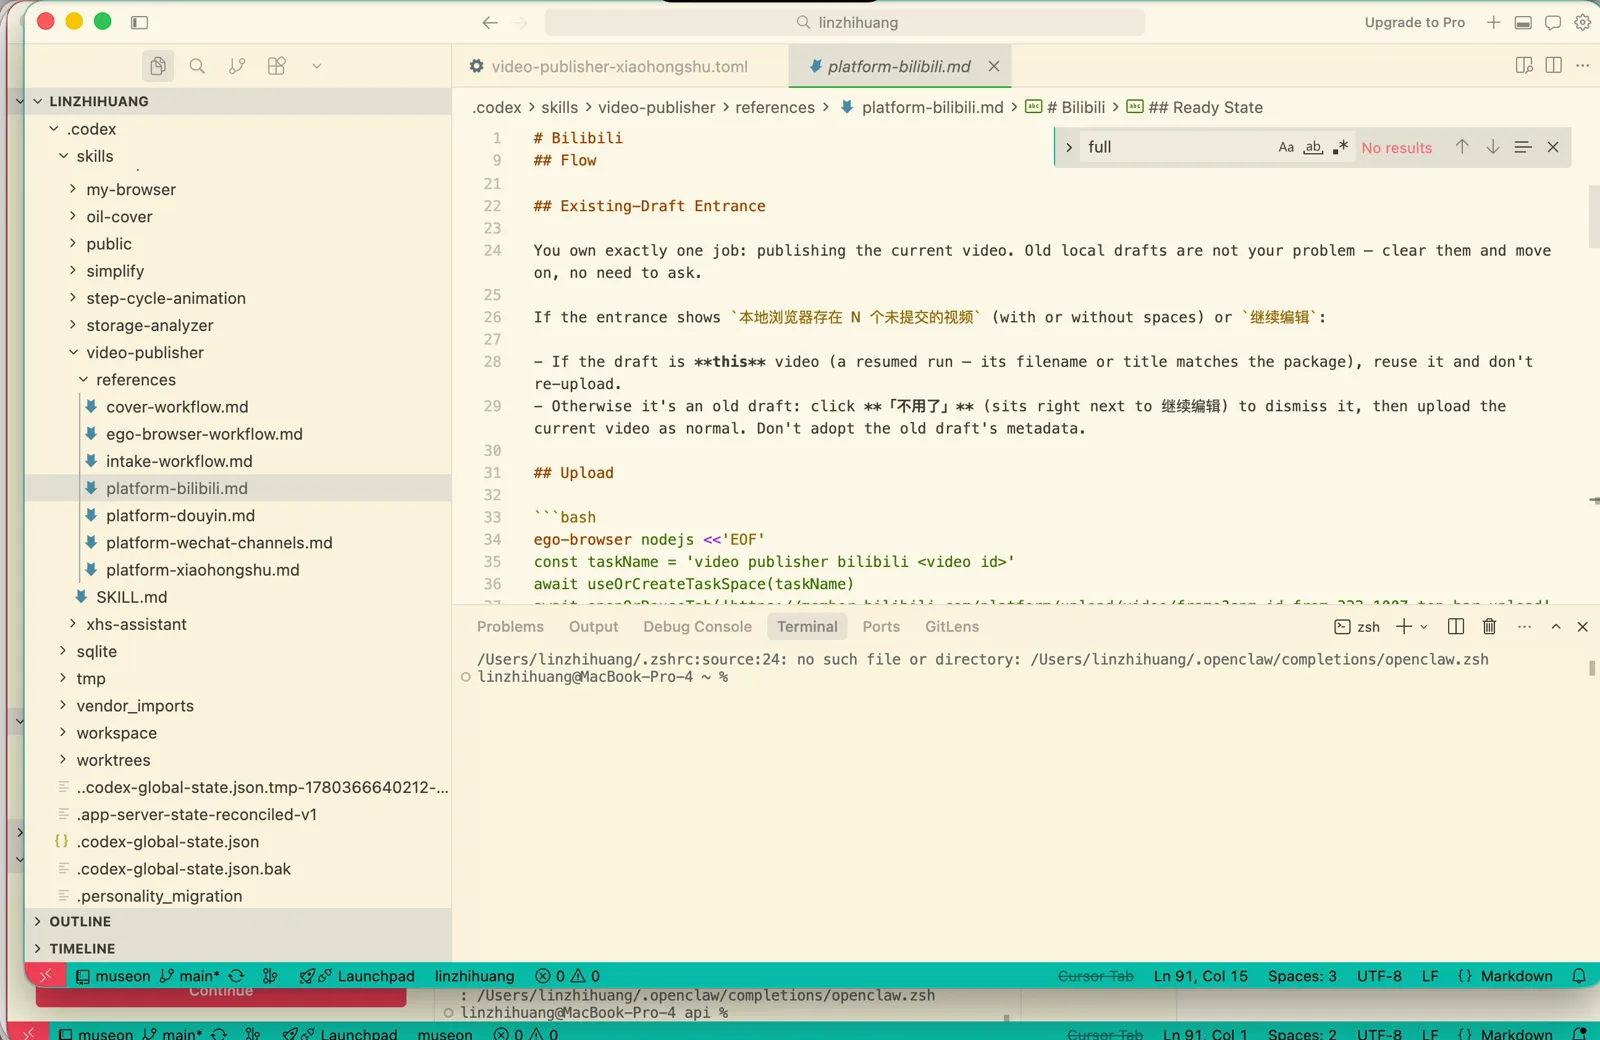This screenshot has height=1040, width=1600.
Task: Go to previous match with up arrow
Action: click(x=1462, y=147)
